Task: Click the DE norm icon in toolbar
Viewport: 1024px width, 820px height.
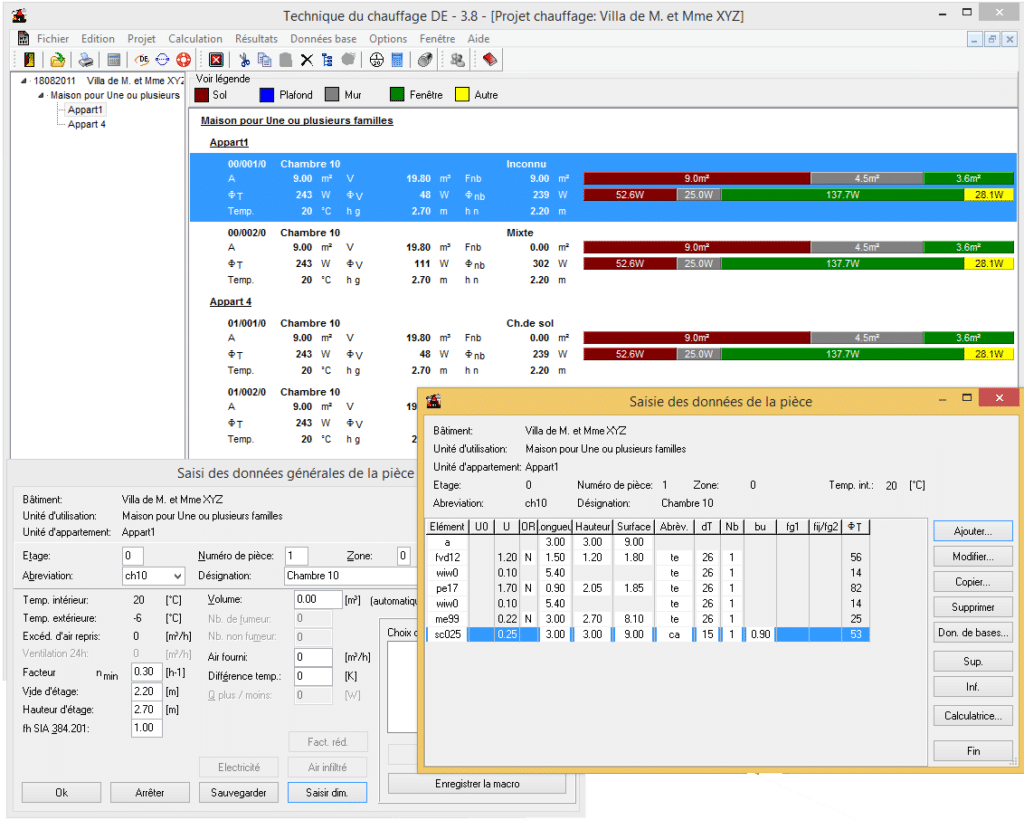Action: pyautogui.click(x=141, y=60)
